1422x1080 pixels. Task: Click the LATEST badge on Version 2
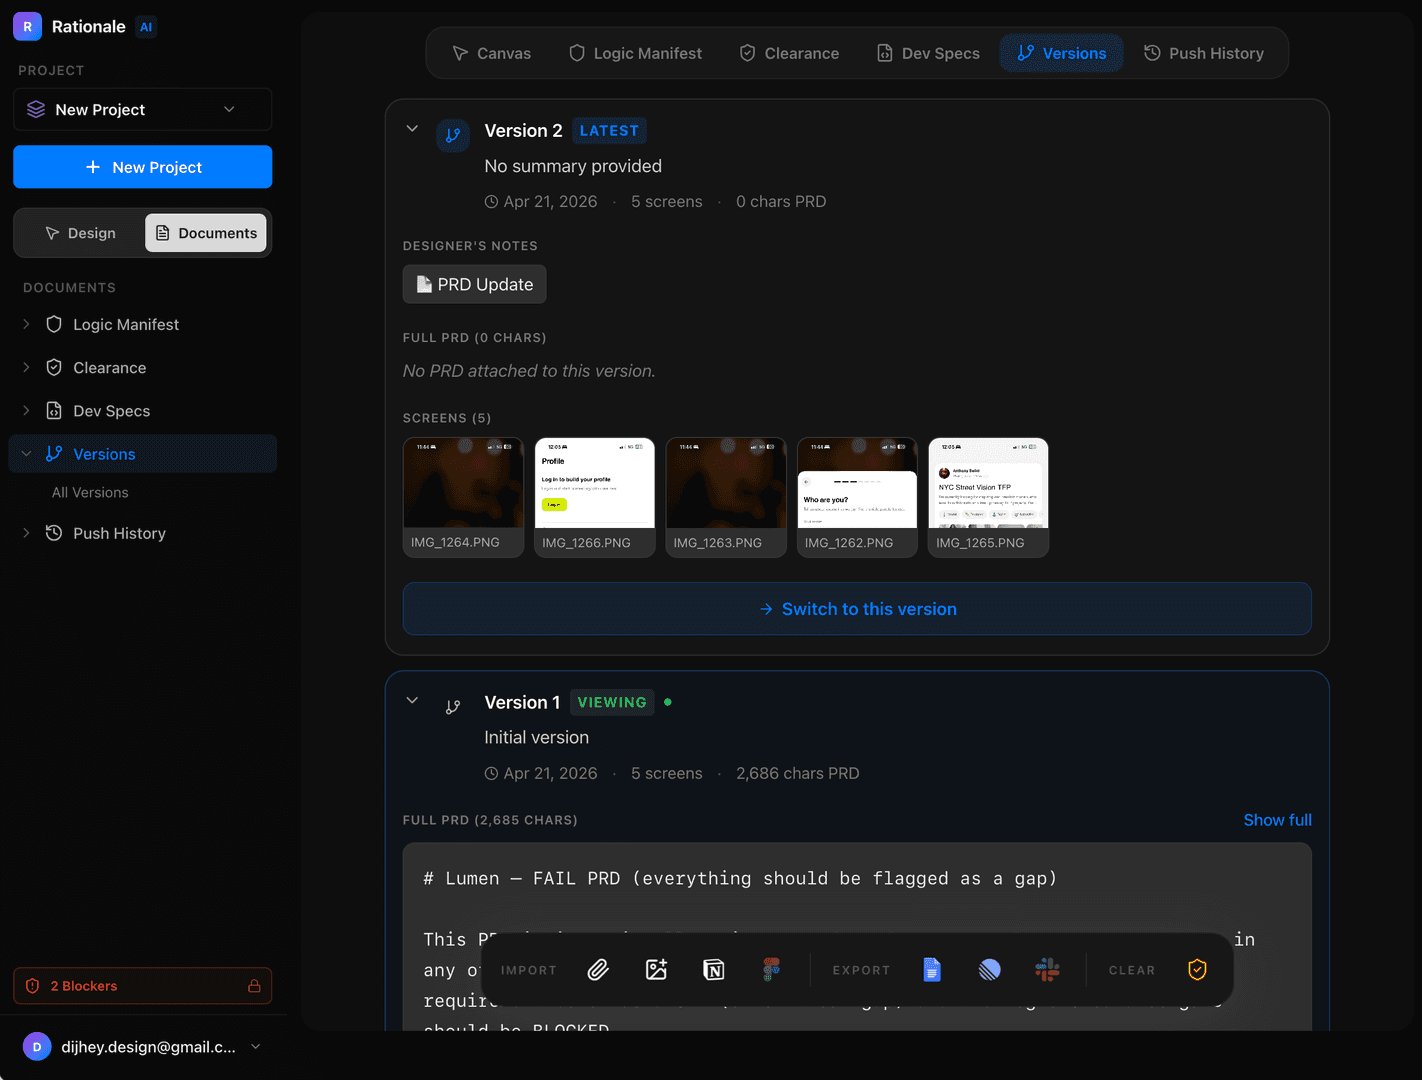pyautogui.click(x=609, y=131)
